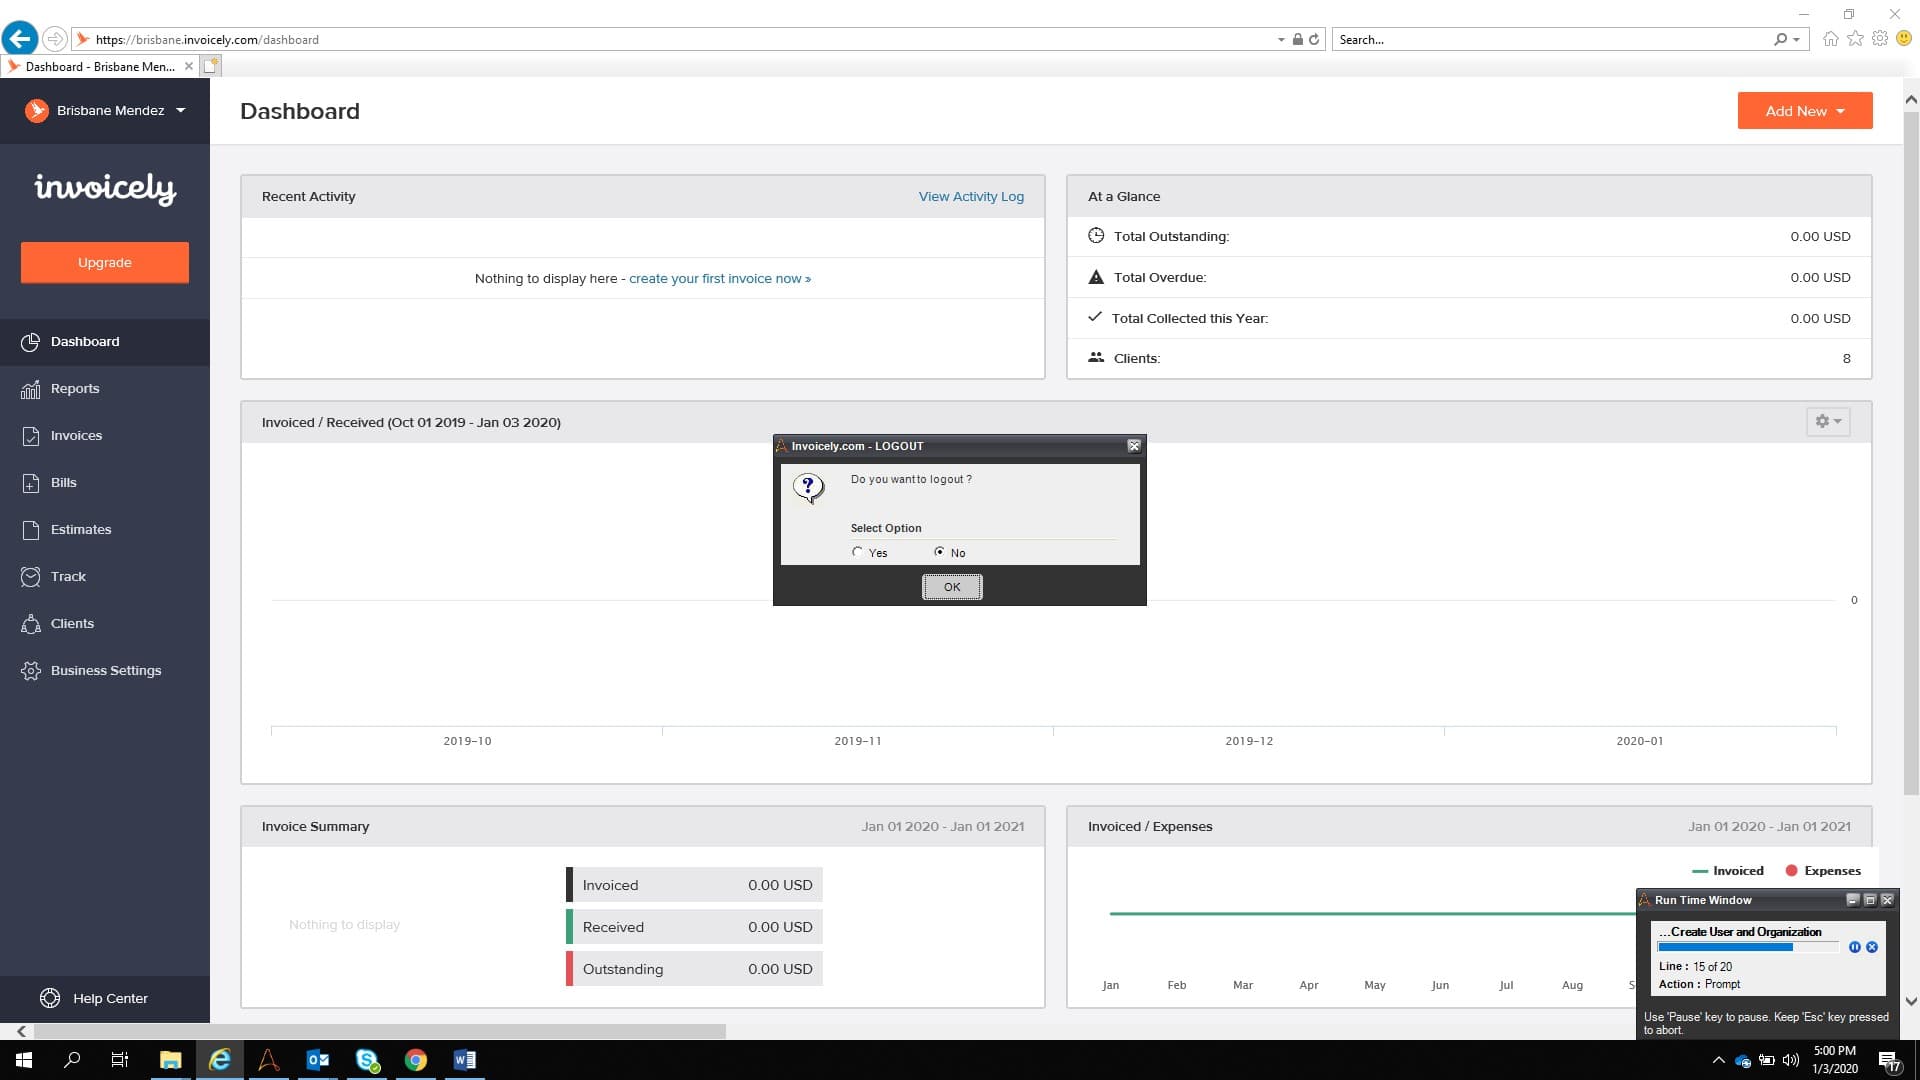Click the Total Outstanding 0.00 USD amount
The image size is (1920, 1080).
(1820, 237)
